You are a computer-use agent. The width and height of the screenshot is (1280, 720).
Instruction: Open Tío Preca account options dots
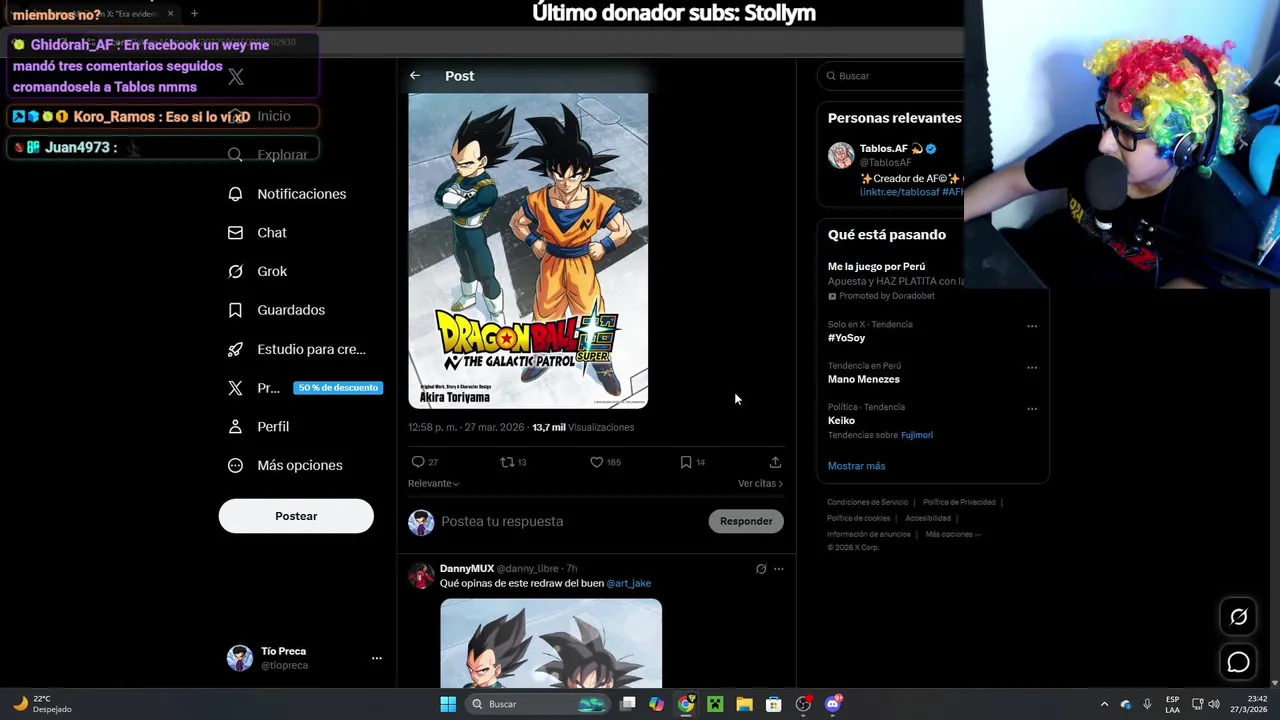(x=377, y=658)
